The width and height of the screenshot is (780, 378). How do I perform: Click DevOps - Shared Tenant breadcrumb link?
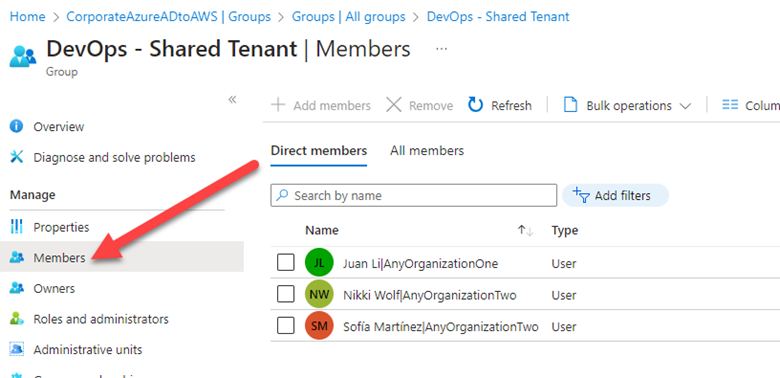pyautogui.click(x=498, y=16)
